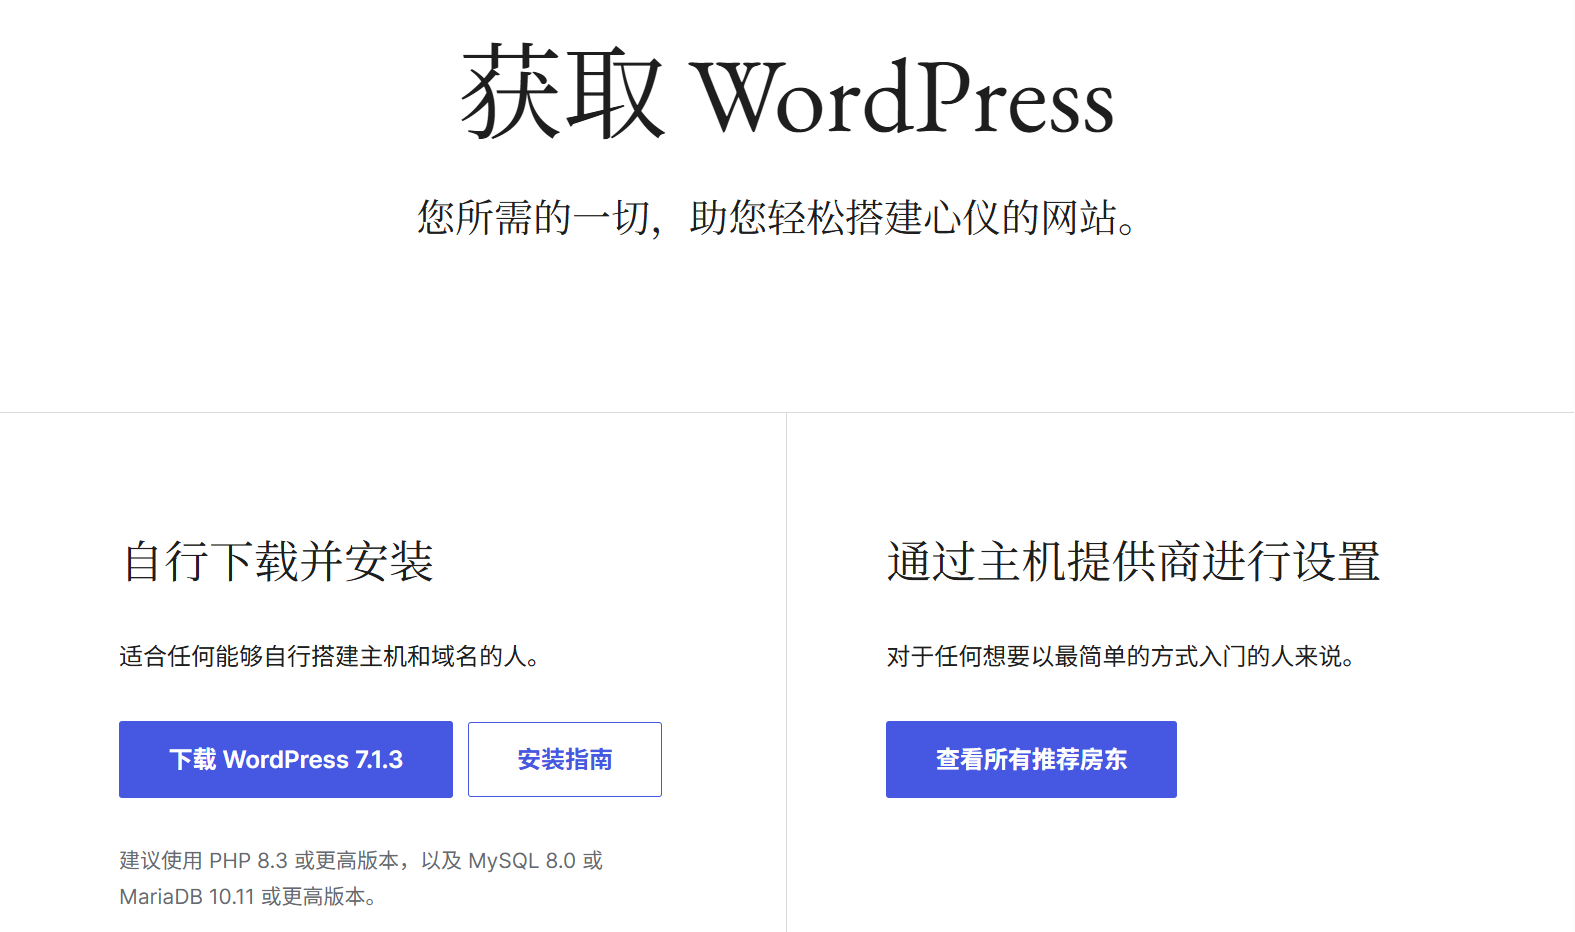1575x932 pixels.
Task: Click the subtitle 您所需的一切,助您轻松搭建心仪的网站。
Action: pyautogui.click(x=777, y=217)
